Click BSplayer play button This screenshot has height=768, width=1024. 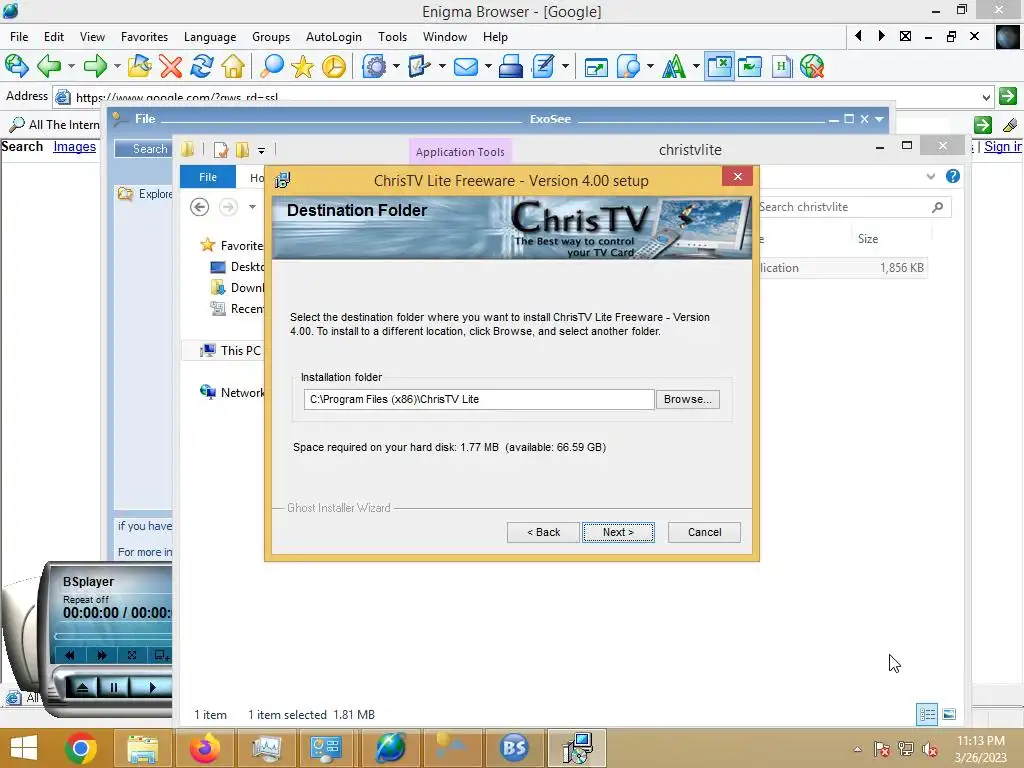[x=152, y=687]
